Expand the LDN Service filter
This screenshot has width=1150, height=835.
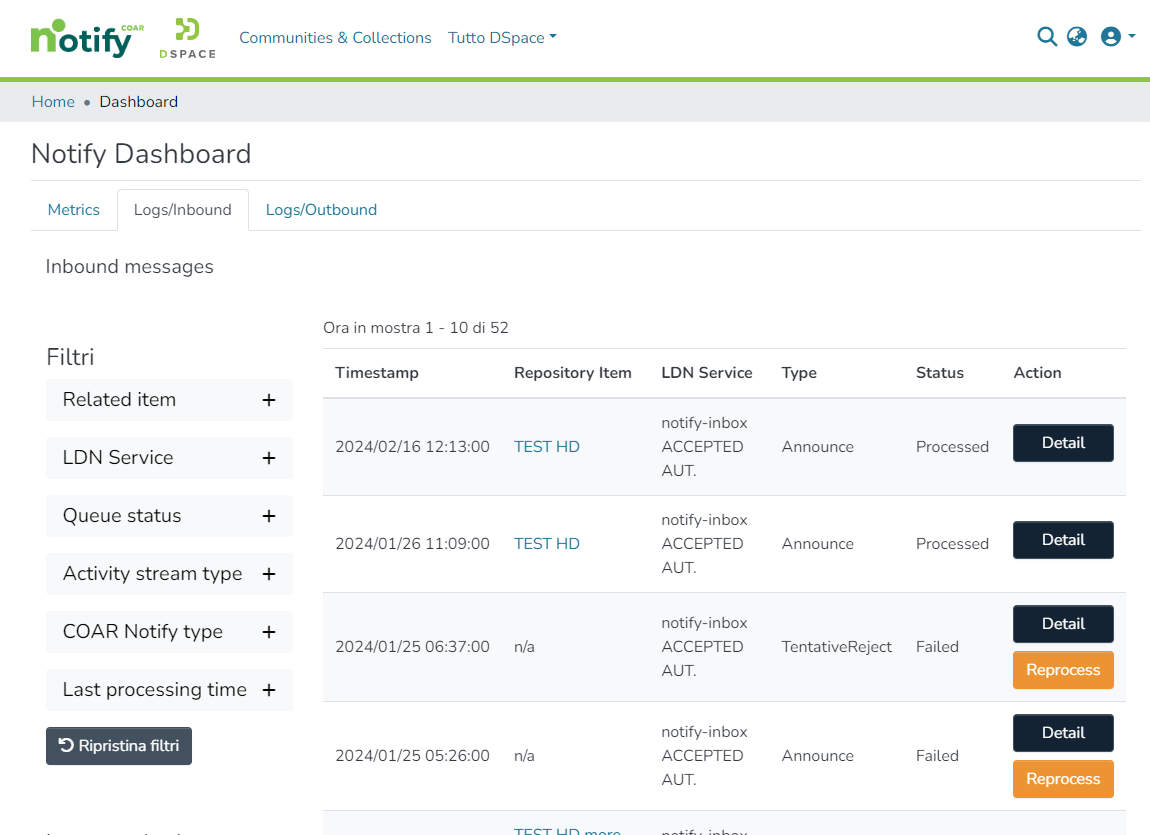pos(268,458)
